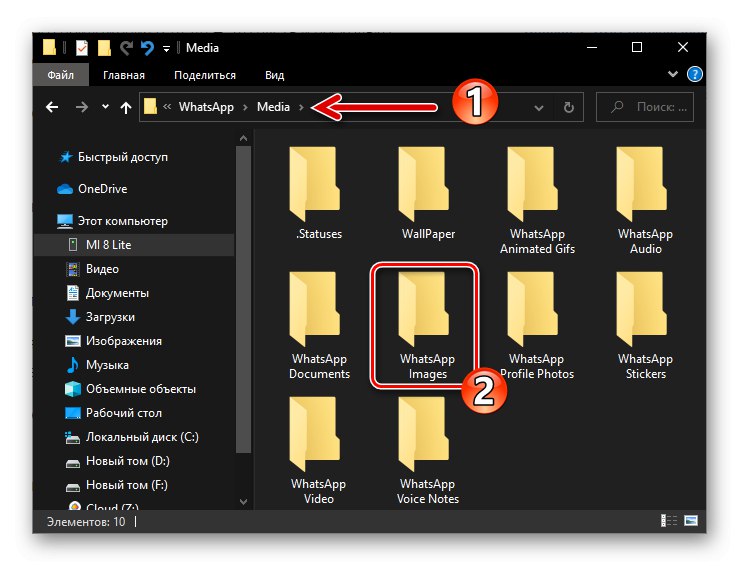Viewport: 739px width, 566px height.
Task: Click the blue Redo arrow in title bar
Action: (148, 48)
